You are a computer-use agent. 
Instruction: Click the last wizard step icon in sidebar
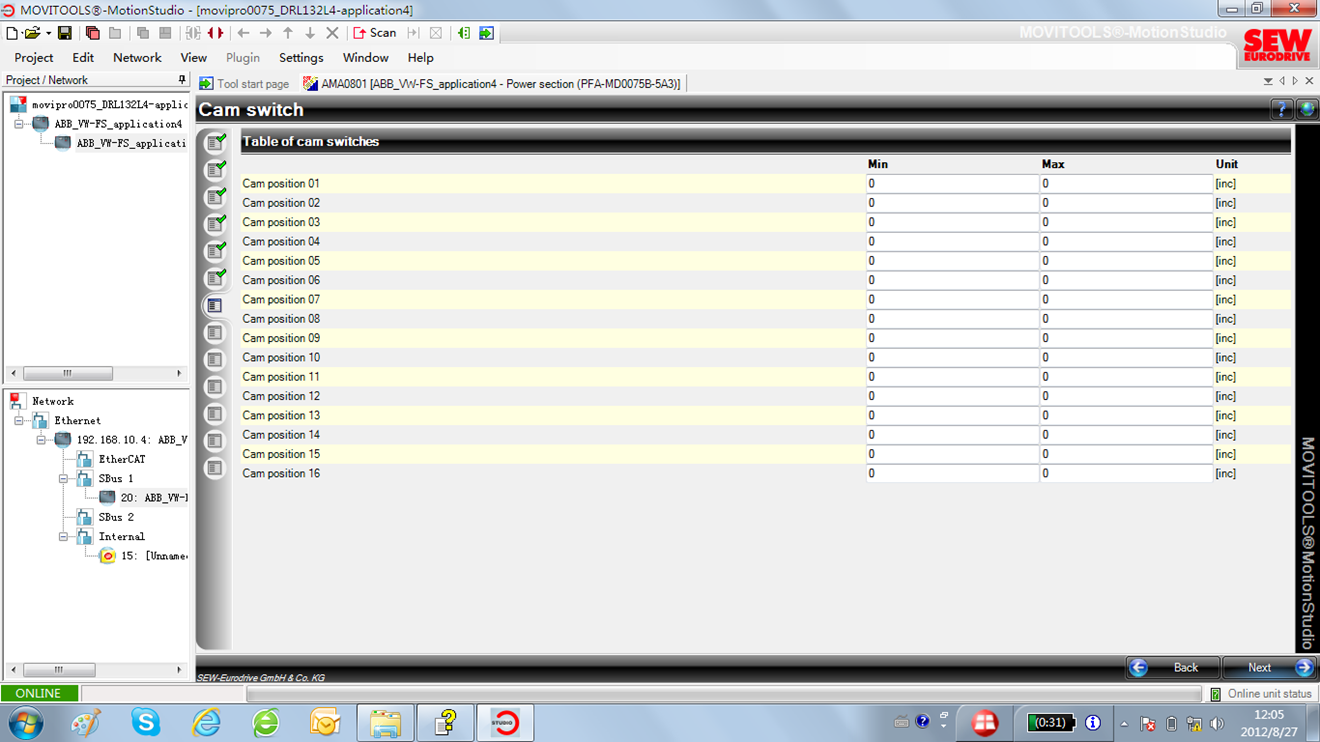click(x=214, y=468)
